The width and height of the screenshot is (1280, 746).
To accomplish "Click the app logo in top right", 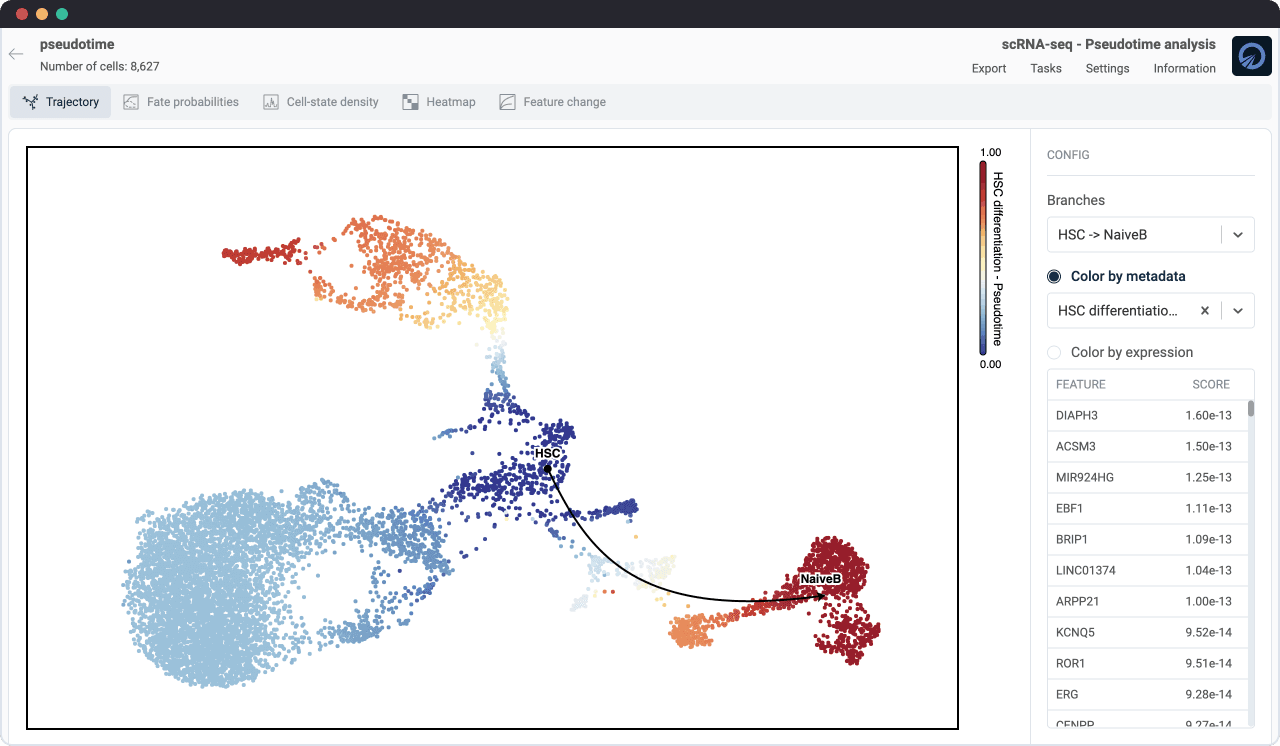I will click(1251, 56).
